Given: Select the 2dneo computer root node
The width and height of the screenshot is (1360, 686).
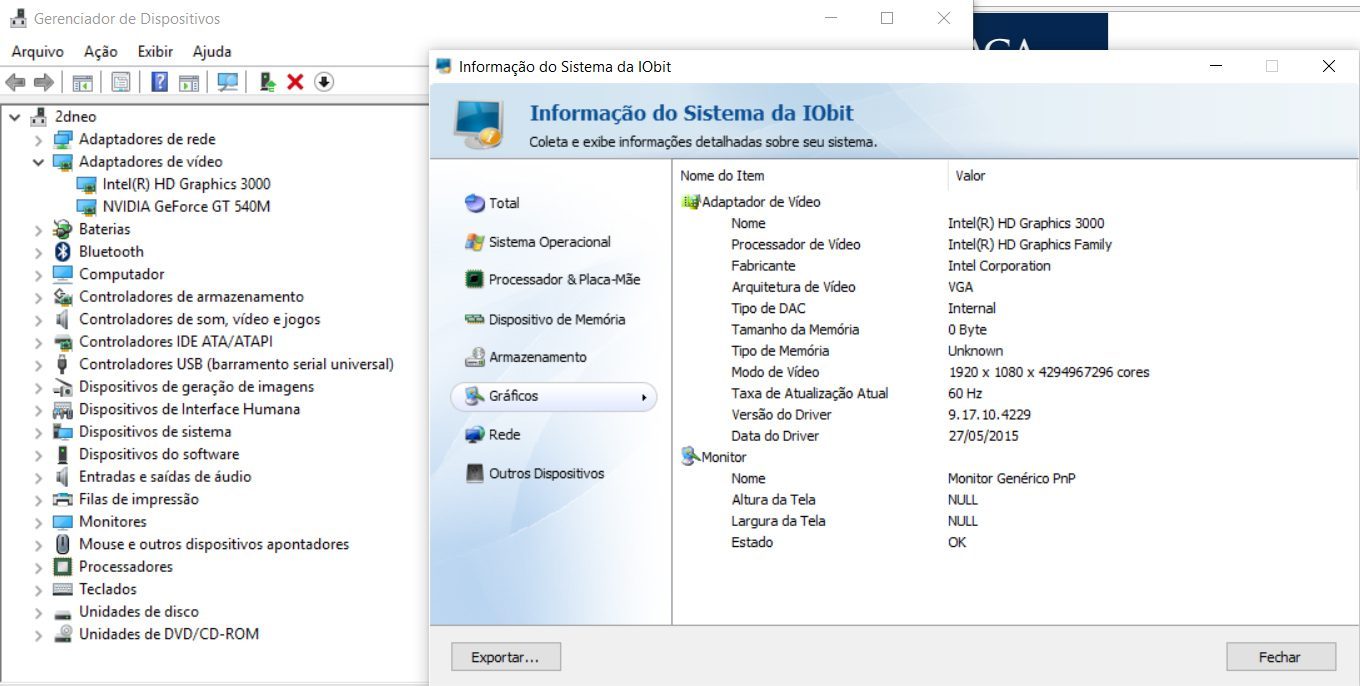Looking at the screenshot, I should coord(75,117).
